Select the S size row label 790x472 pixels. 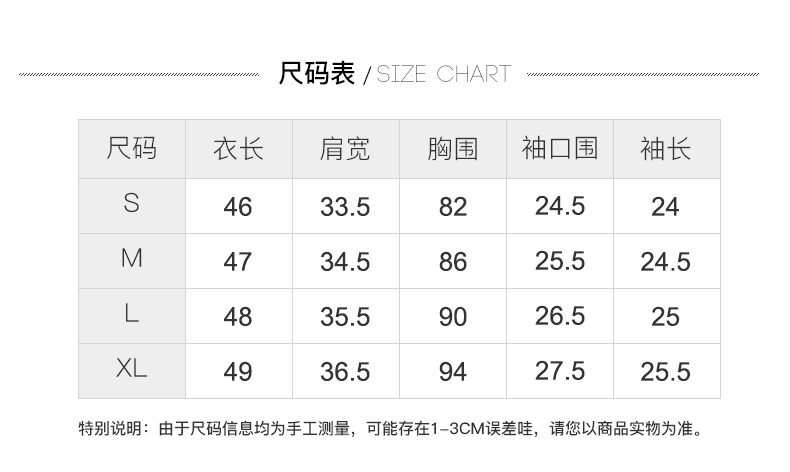[x=132, y=204]
